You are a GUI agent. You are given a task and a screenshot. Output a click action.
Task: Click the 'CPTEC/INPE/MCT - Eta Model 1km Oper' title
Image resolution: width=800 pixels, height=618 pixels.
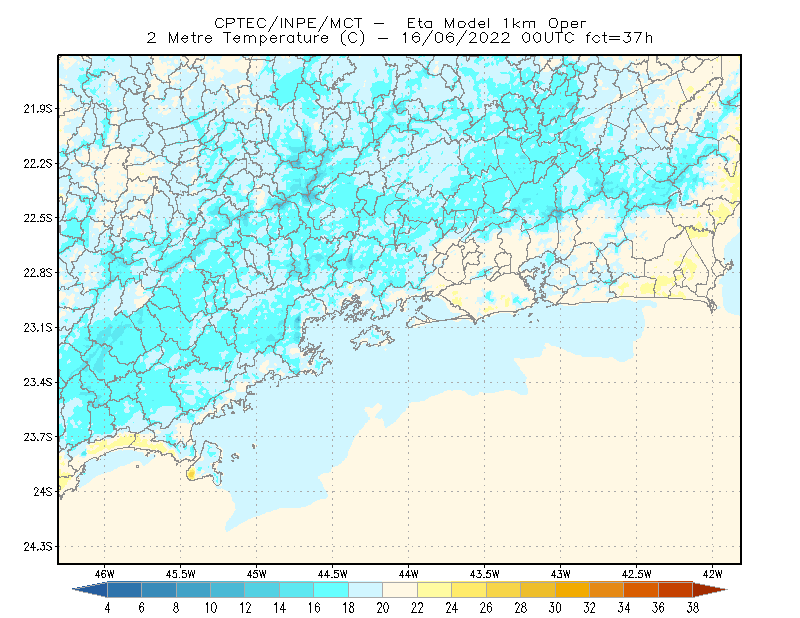coord(400,23)
